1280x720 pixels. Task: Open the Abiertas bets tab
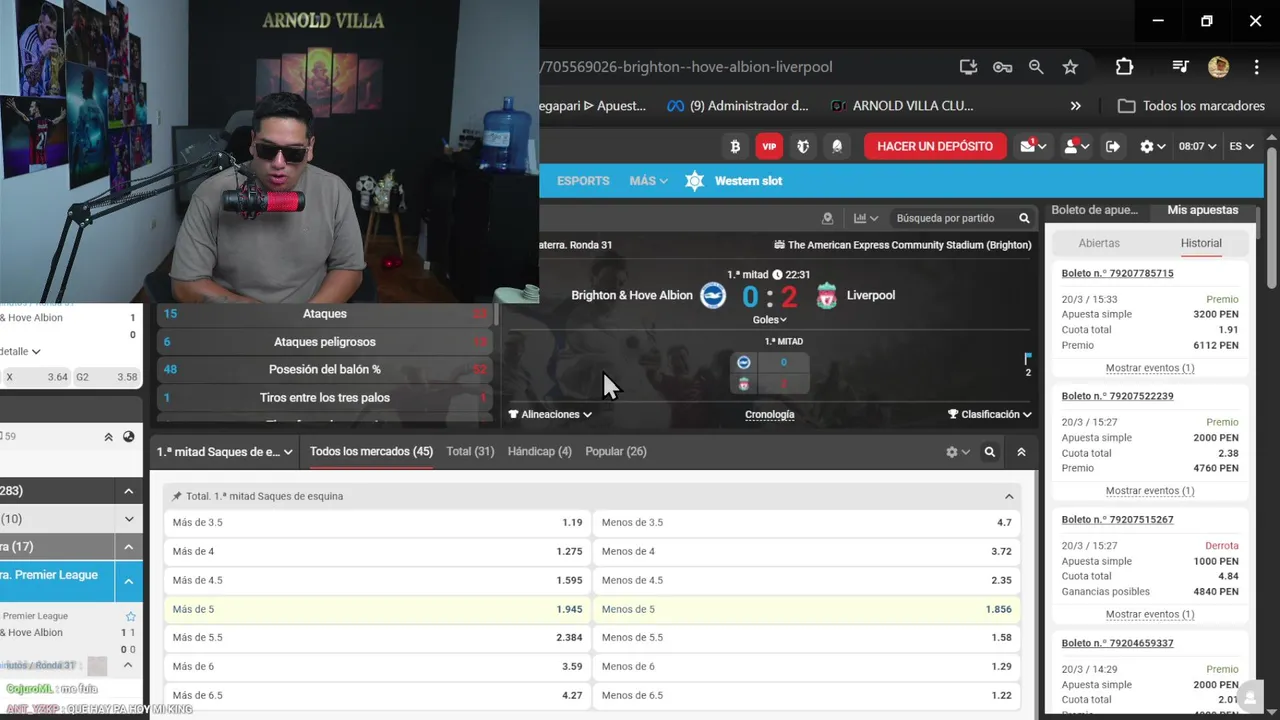(1099, 243)
